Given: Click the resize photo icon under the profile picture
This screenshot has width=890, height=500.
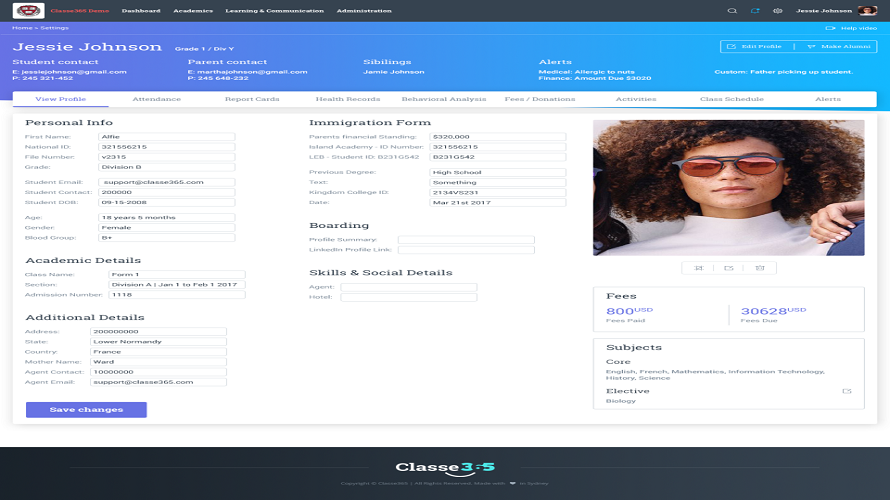Looking at the screenshot, I should [699, 268].
